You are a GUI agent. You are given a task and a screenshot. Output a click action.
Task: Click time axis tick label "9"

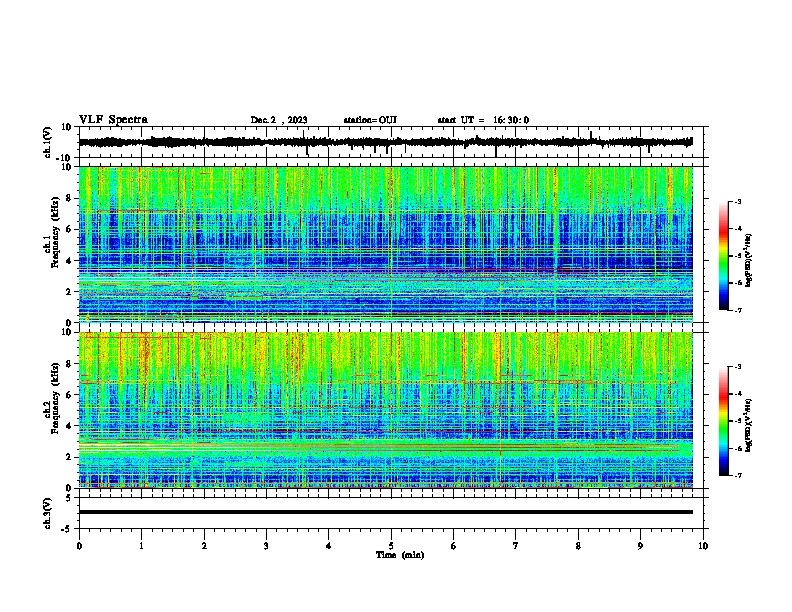pos(640,546)
